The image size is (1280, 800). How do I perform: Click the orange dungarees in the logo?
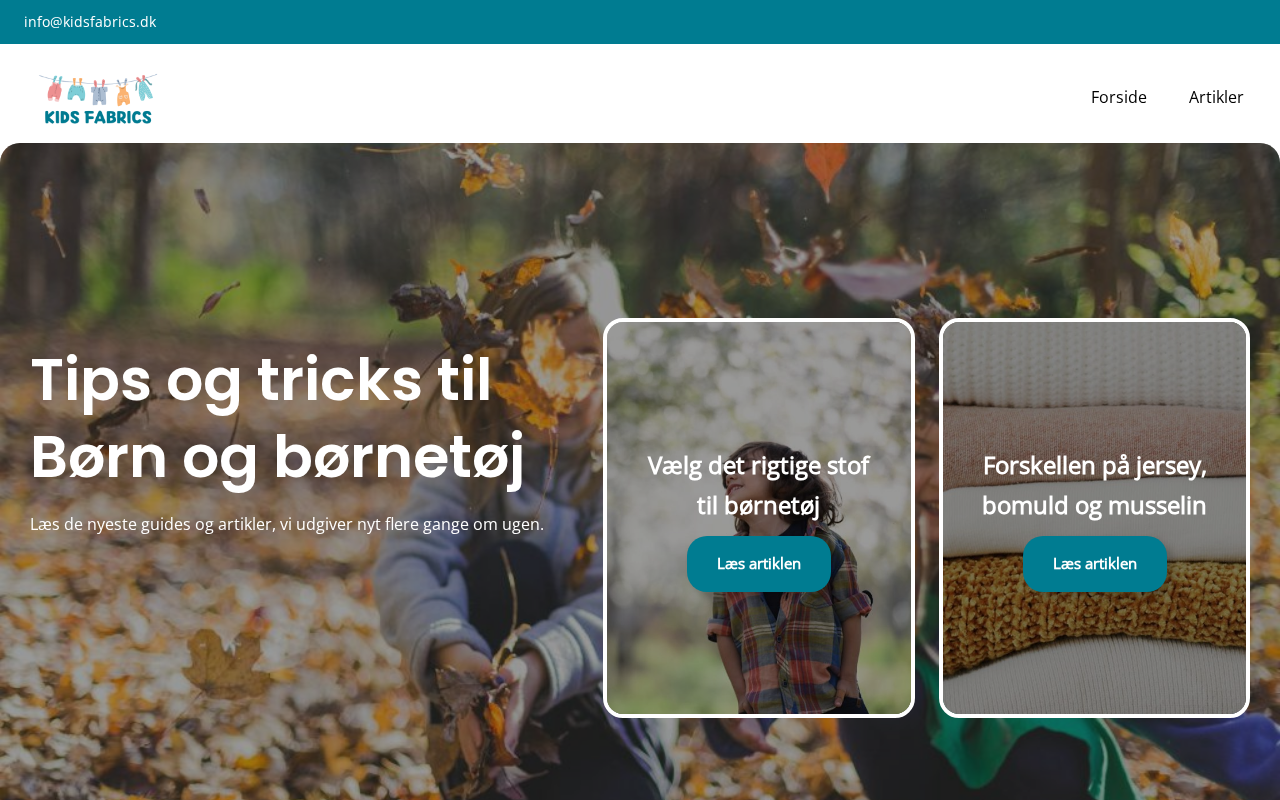click(x=123, y=94)
